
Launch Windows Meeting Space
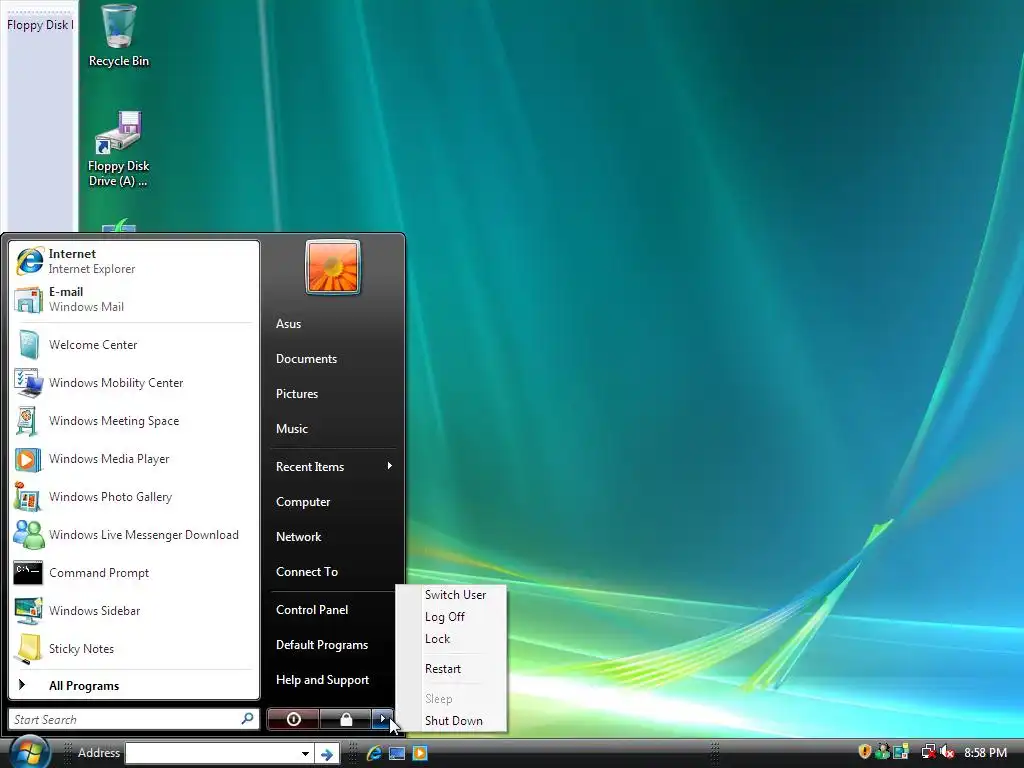coord(133,421)
